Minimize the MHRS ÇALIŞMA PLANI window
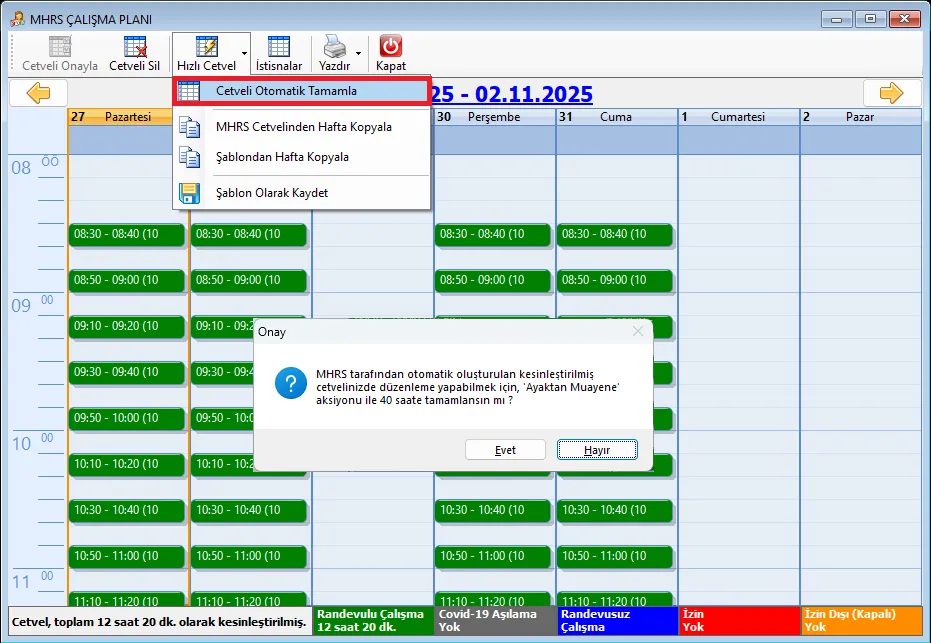Viewport: 931px width, 643px height. click(x=837, y=19)
